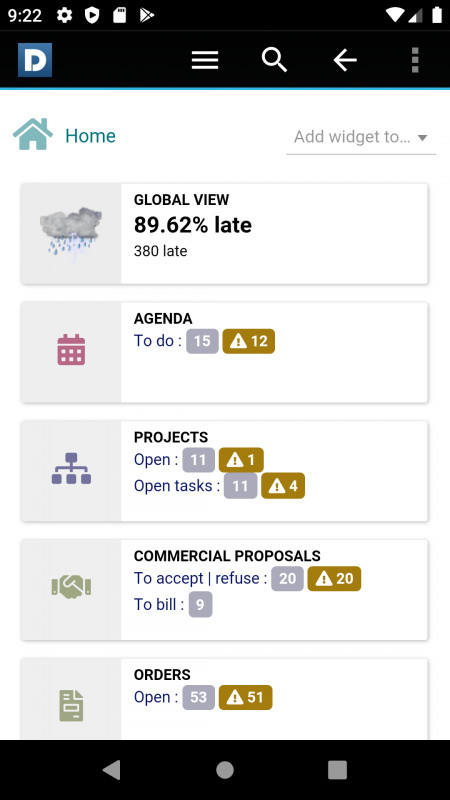Screen dimensions: 450x800
Task: Tap the Agenda late warning badge 12
Action: [x=248, y=341]
